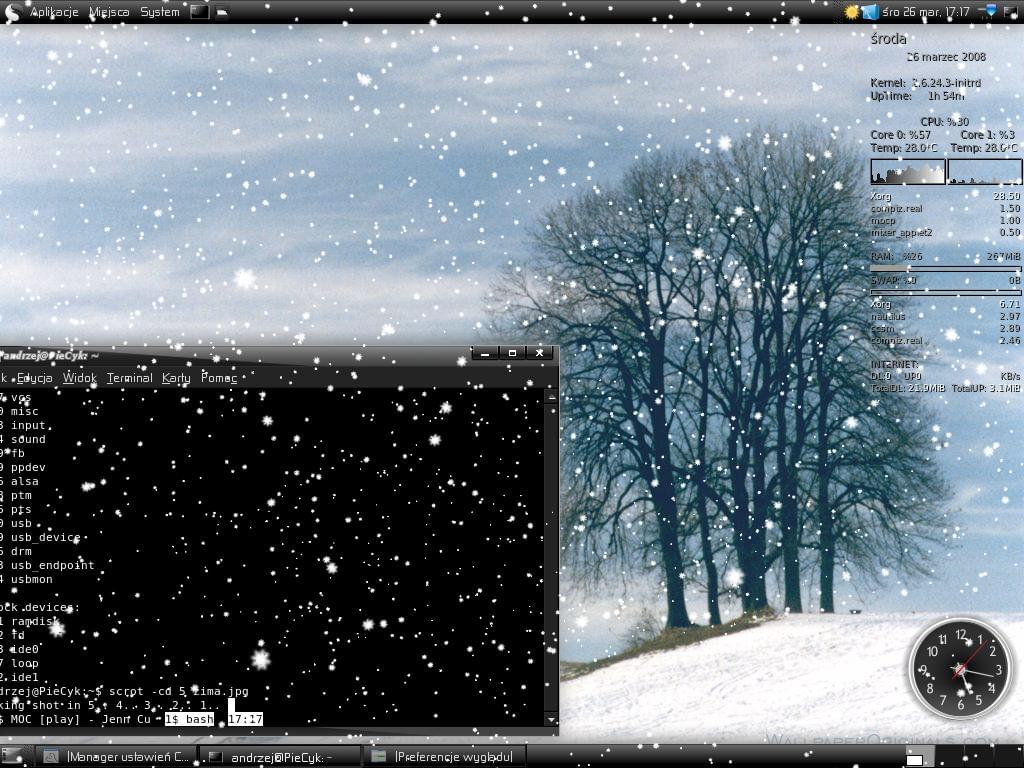Click the '17:17' time in terminal status line
The image size is (1024, 768).
pos(245,719)
